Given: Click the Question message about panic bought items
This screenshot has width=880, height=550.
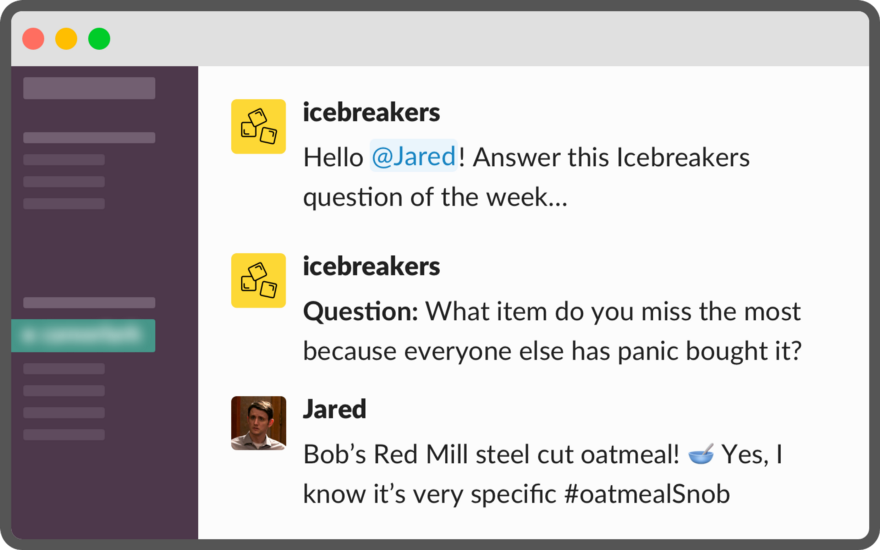Looking at the screenshot, I should [x=552, y=331].
